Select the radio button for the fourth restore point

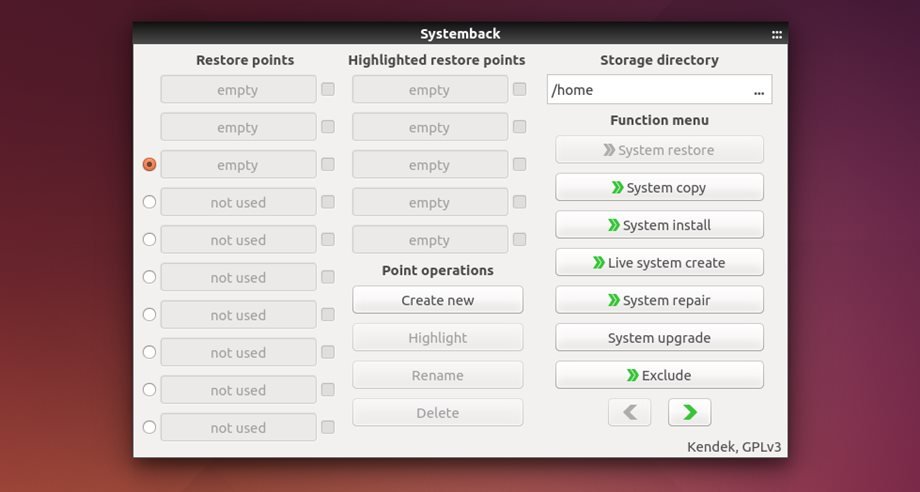[x=150, y=202]
